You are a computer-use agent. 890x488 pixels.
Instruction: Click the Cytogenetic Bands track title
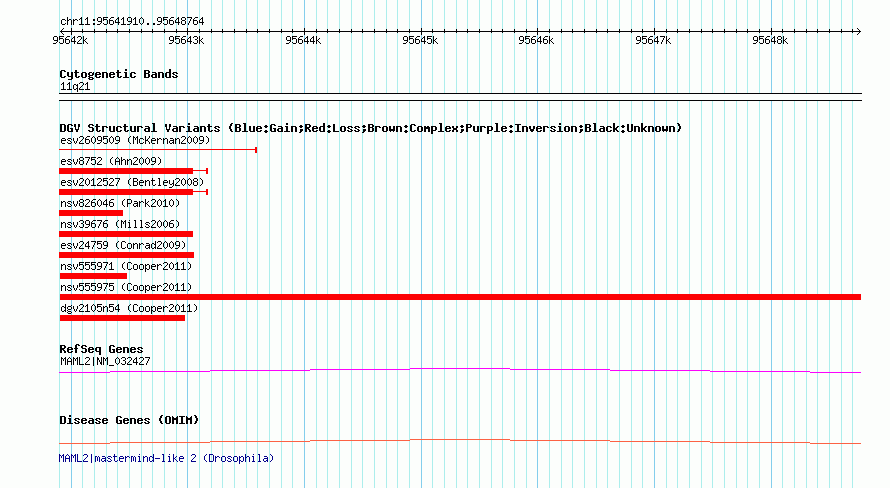pyautogui.click(x=119, y=74)
